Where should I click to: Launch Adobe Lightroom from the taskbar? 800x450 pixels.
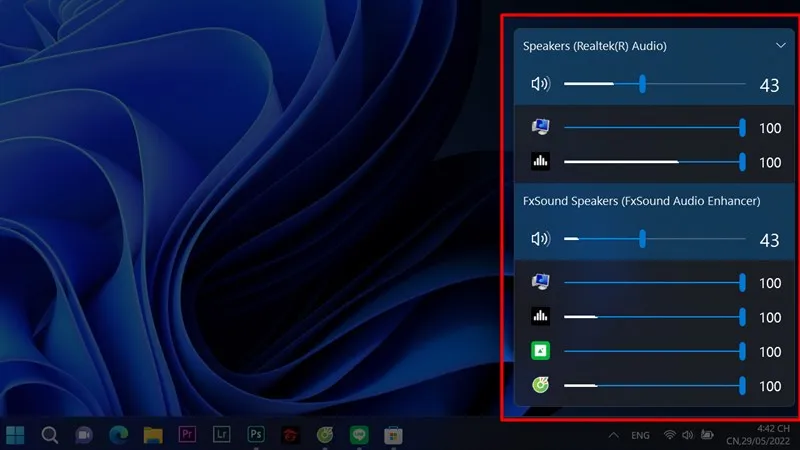click(x=221, y=434)
